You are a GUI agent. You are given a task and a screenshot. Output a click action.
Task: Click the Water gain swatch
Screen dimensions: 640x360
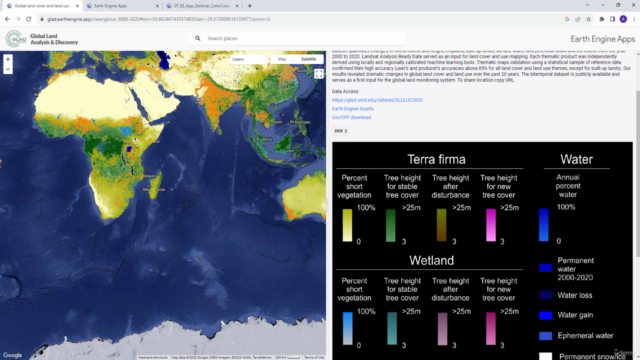point(546,315)
